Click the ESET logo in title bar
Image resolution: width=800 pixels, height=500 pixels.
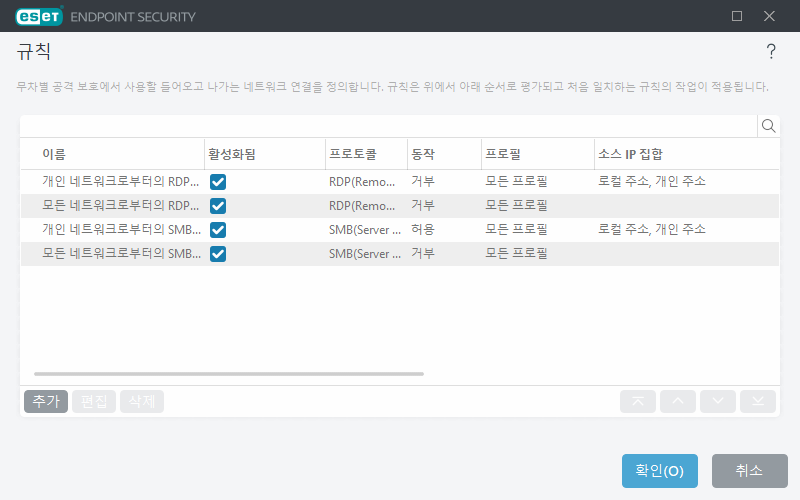click(x=39, y=16)
